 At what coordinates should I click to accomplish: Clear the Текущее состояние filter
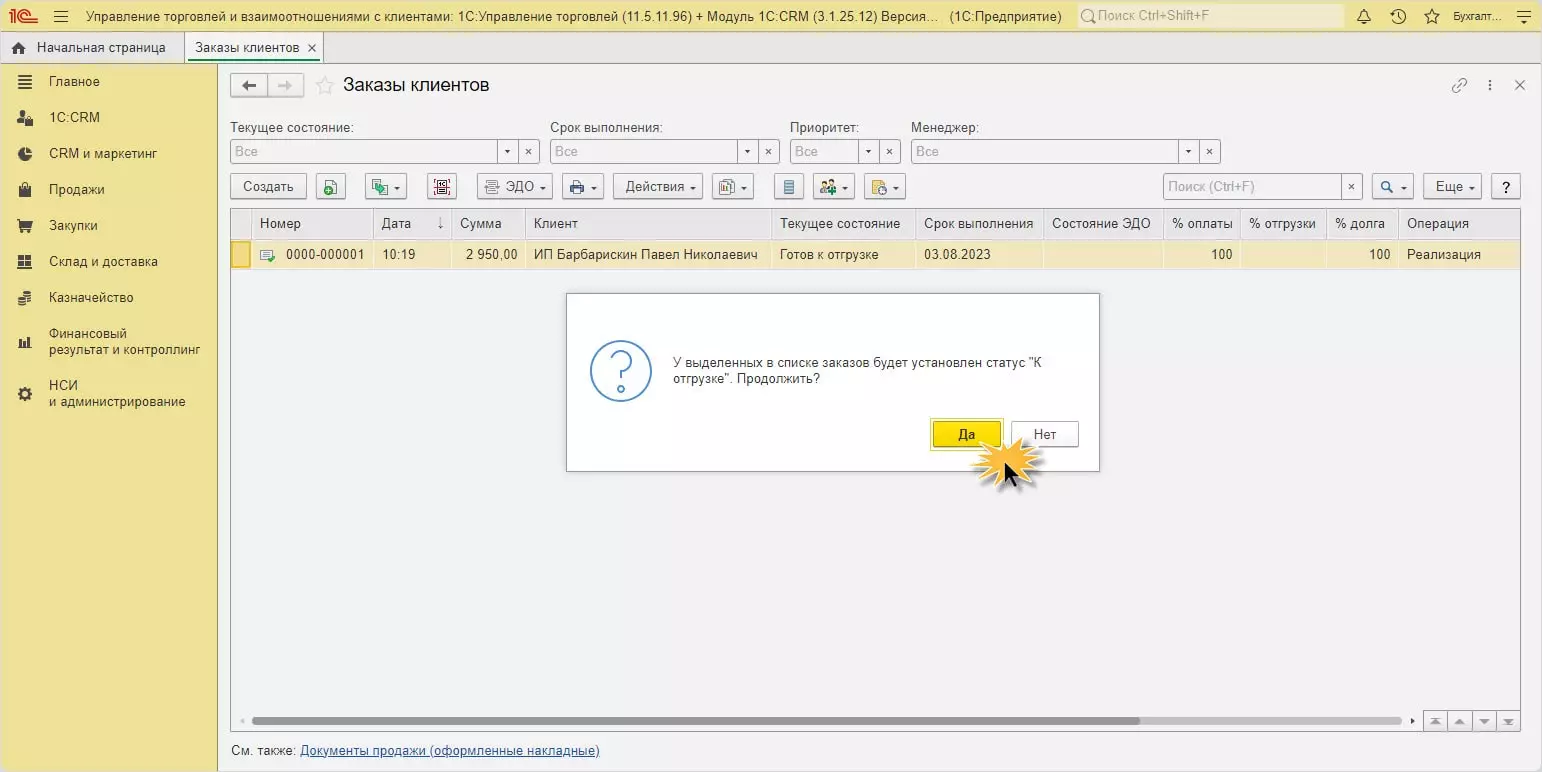530,152
